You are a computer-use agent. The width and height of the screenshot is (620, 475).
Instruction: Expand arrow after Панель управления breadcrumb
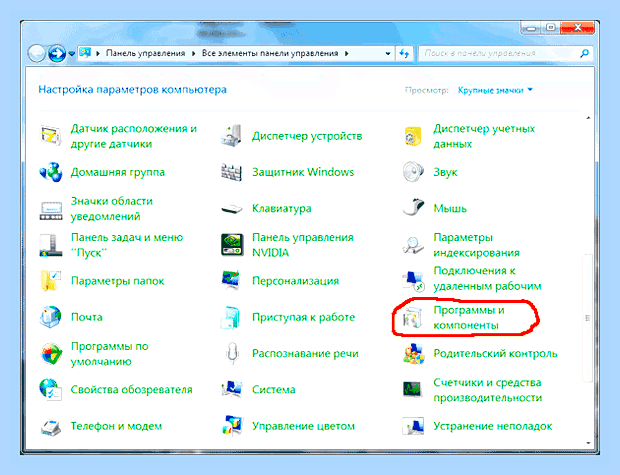point(194,53)
